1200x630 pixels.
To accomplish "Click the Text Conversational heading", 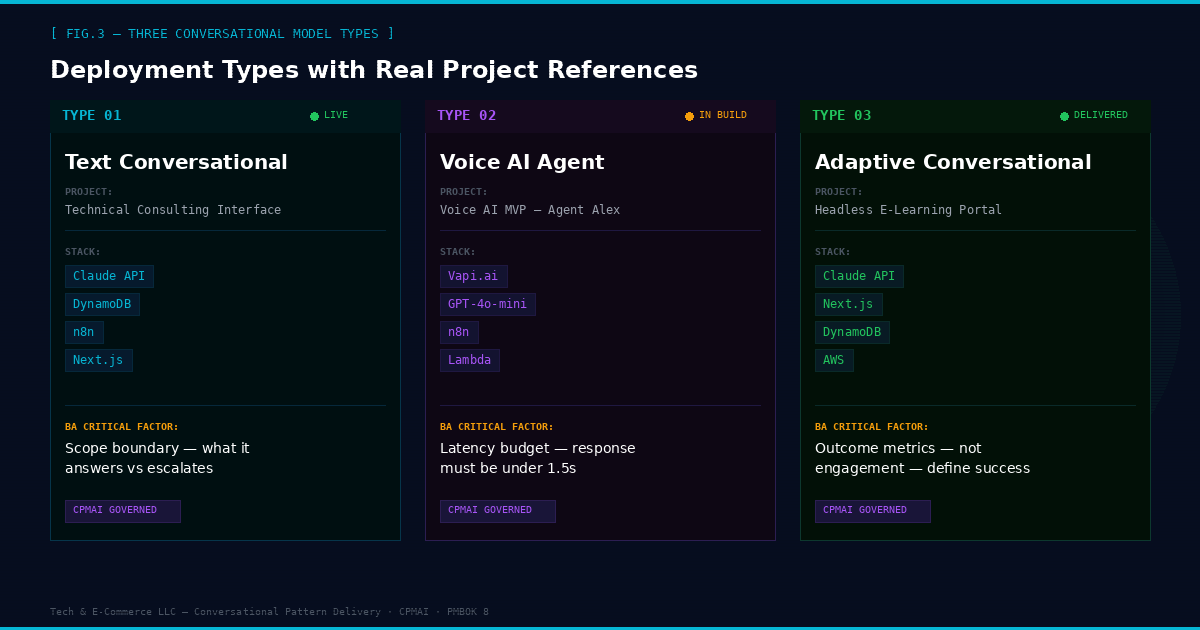I will 176,162.
